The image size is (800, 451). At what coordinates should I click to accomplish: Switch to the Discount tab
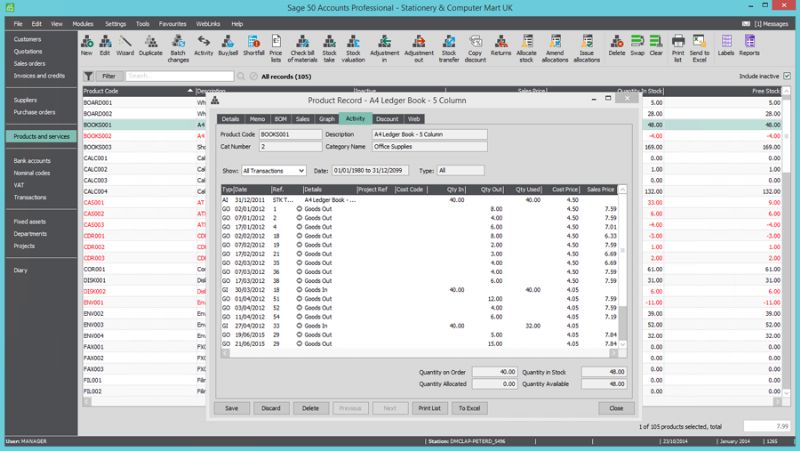click(x=387, y=119)
